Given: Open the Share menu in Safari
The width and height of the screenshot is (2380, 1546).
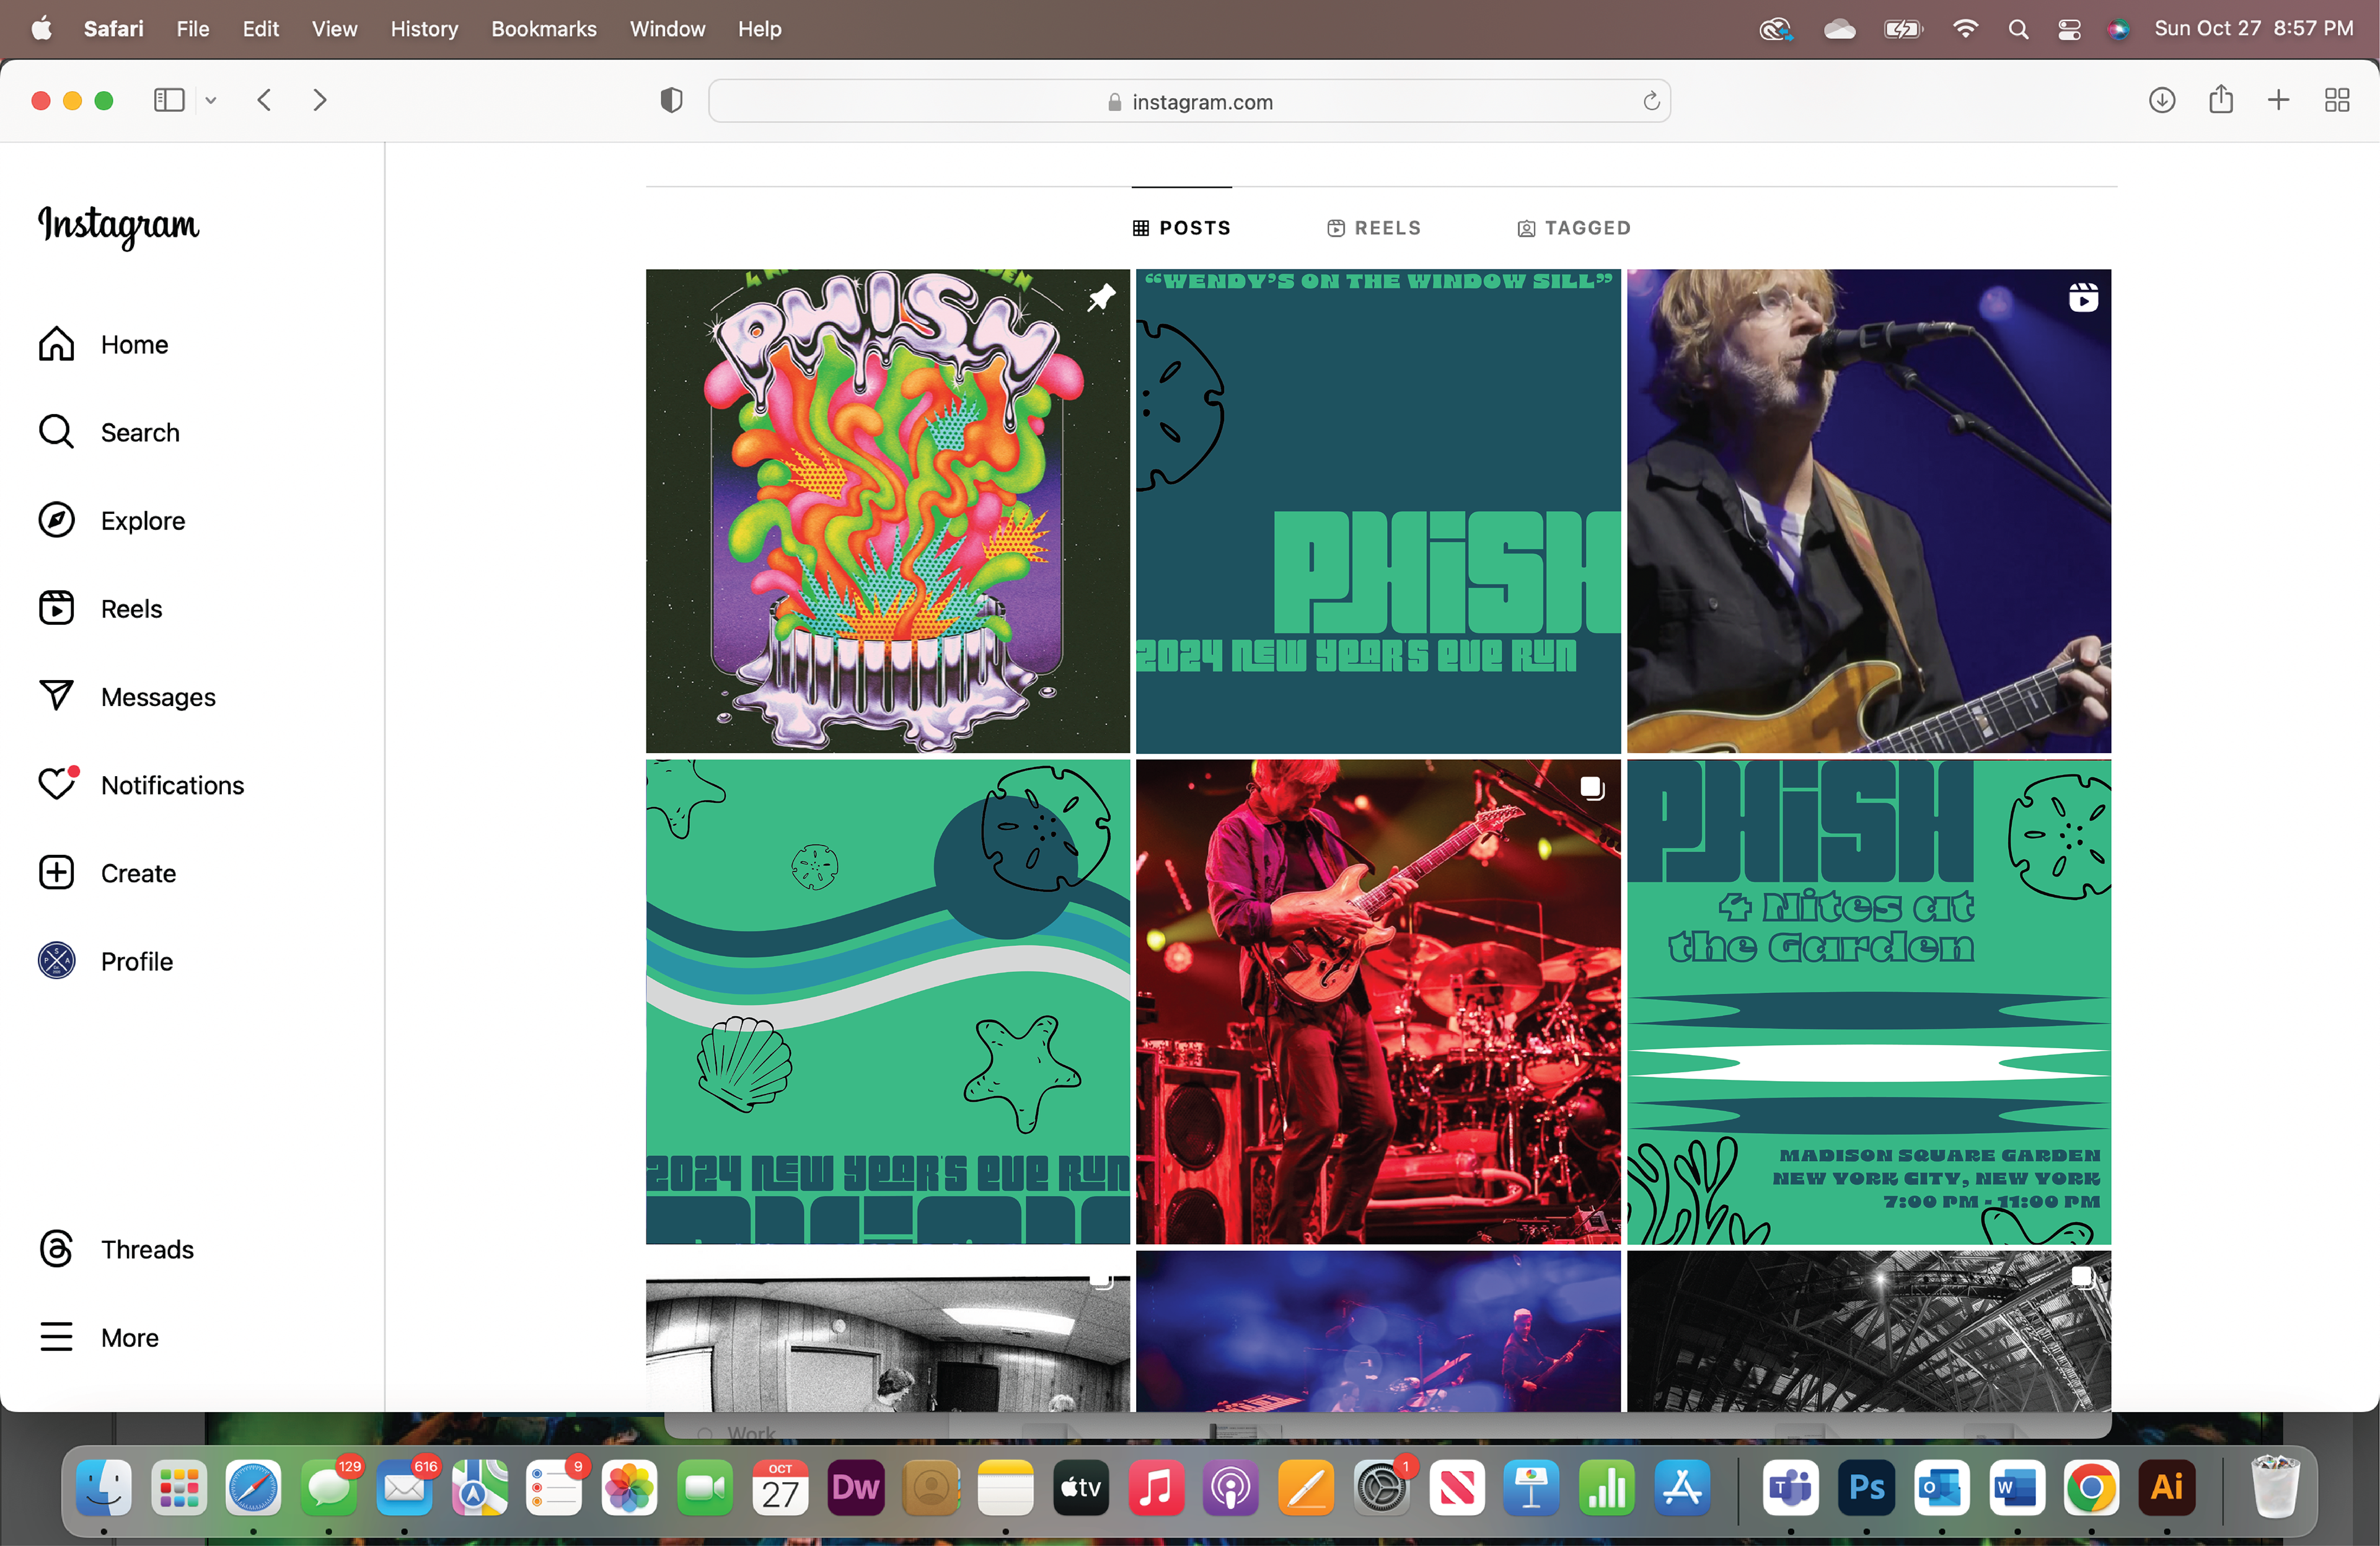Looking at the screenshot, I should [x=2220, y=99].
